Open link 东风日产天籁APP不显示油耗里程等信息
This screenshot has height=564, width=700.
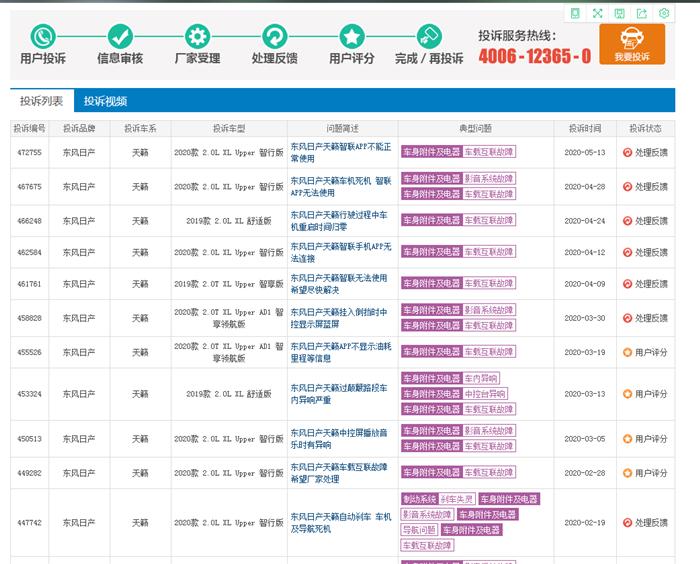tap(341, 352)
